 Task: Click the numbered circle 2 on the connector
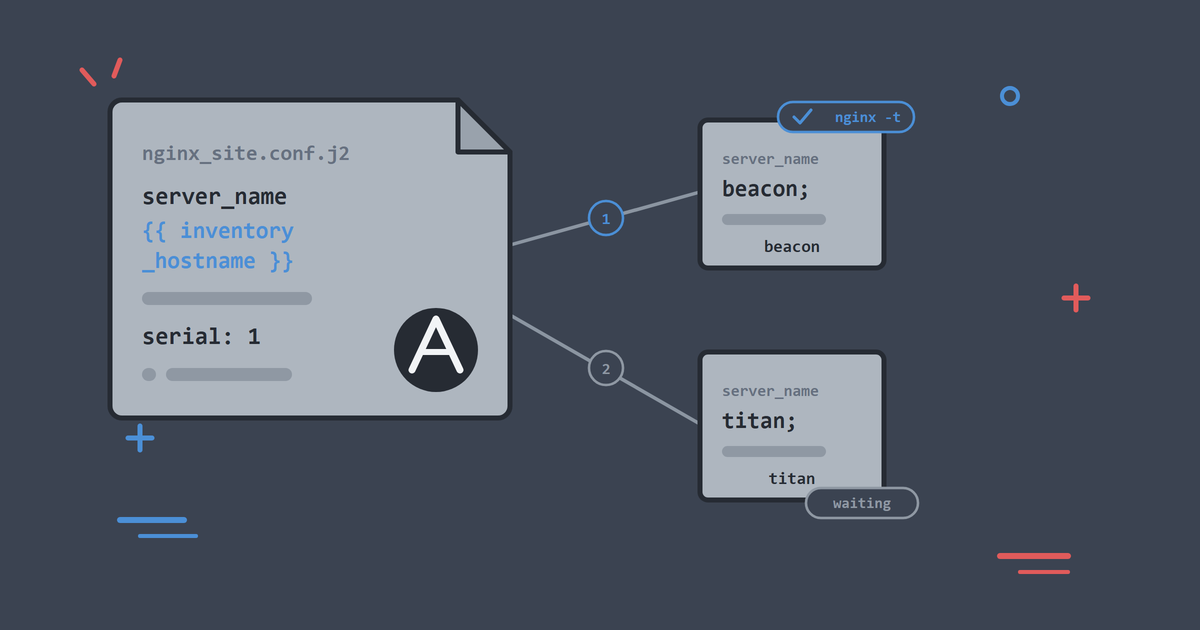coord(605,368)
